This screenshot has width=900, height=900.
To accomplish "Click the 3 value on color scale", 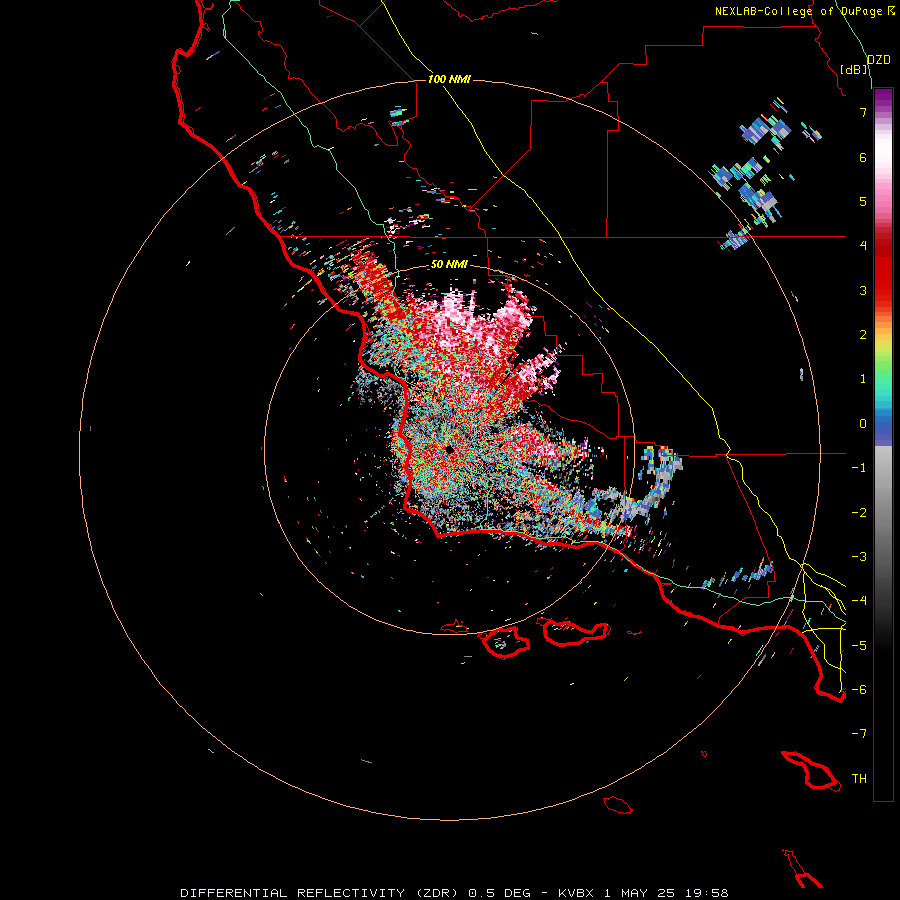I will pyautogui.click(x=863, y=290).
